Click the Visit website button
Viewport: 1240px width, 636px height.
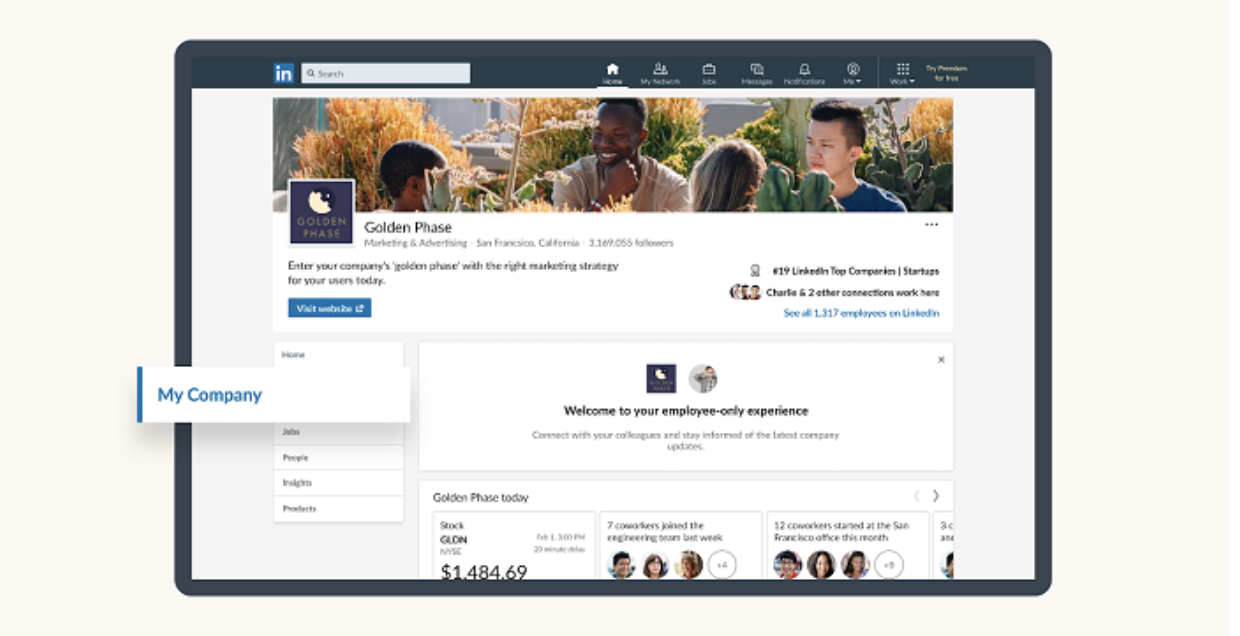pos(329,308)
